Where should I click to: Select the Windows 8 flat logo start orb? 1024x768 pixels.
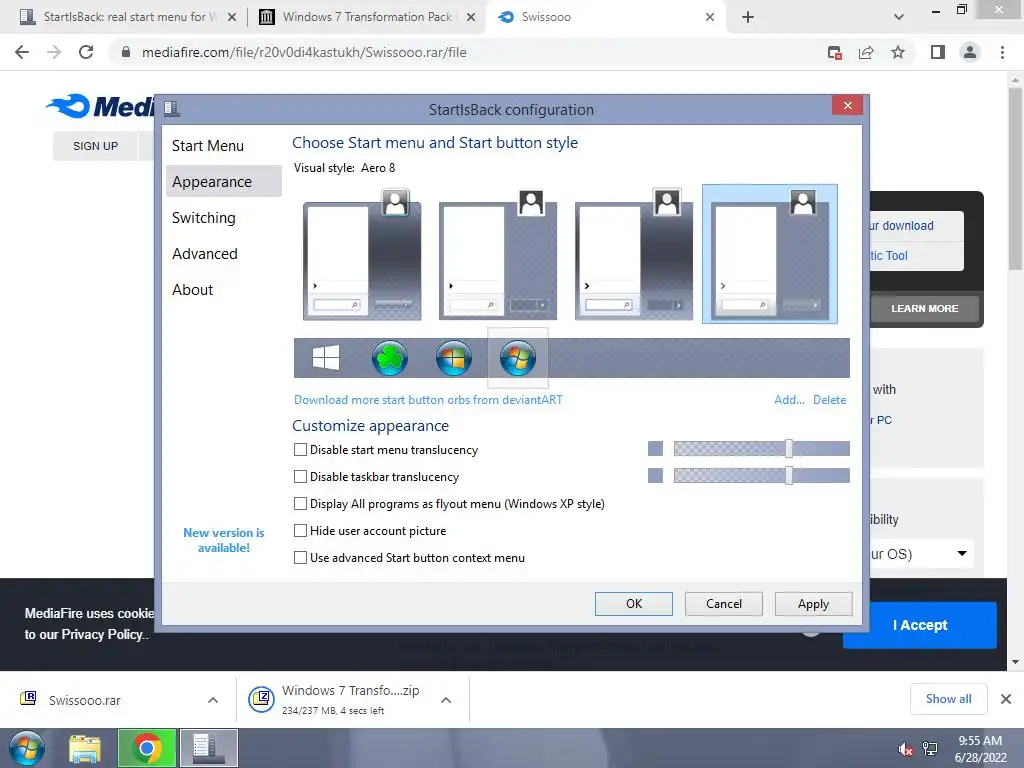pyautogui.click(x=326, y=358)
